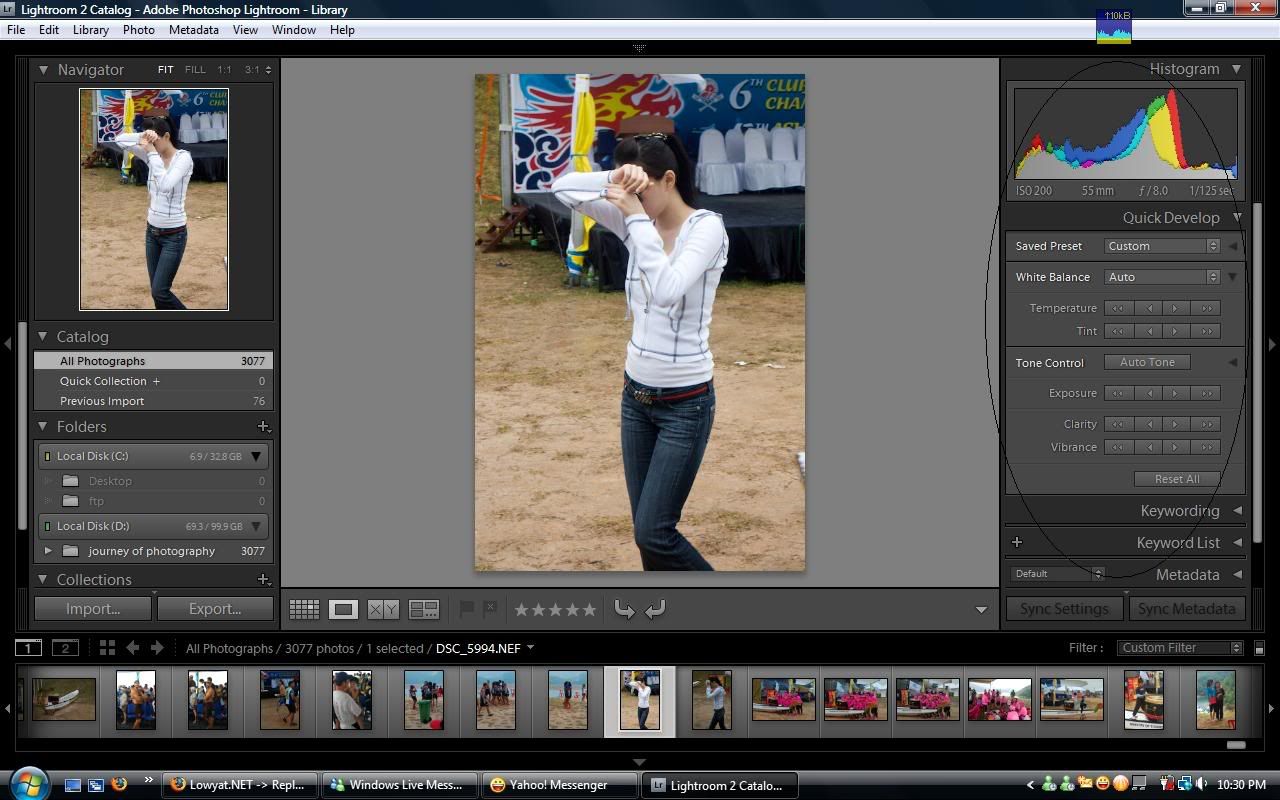This screenshot has width=1280, height=800.
Task: Select the Loupe view icon
Action: tap(344, 609)
